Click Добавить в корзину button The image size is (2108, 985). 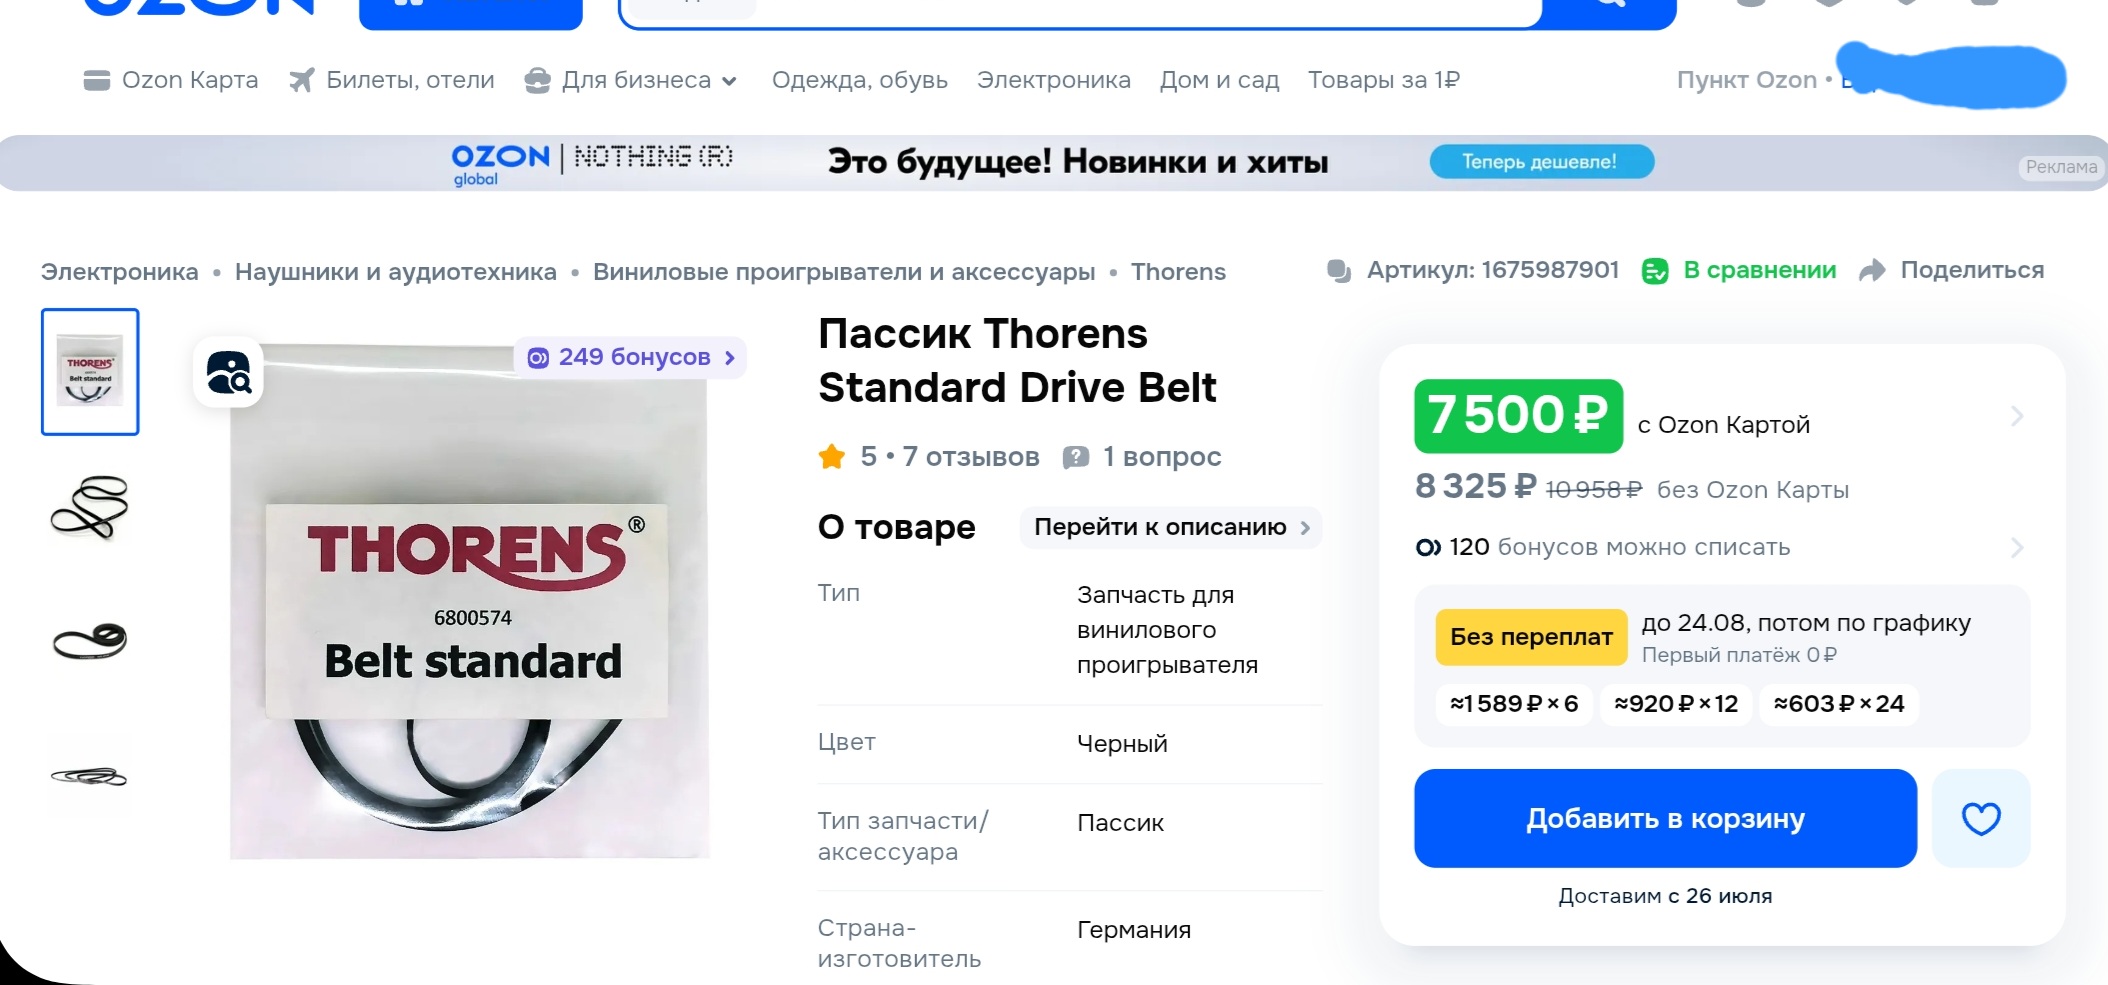[1665, 818]
